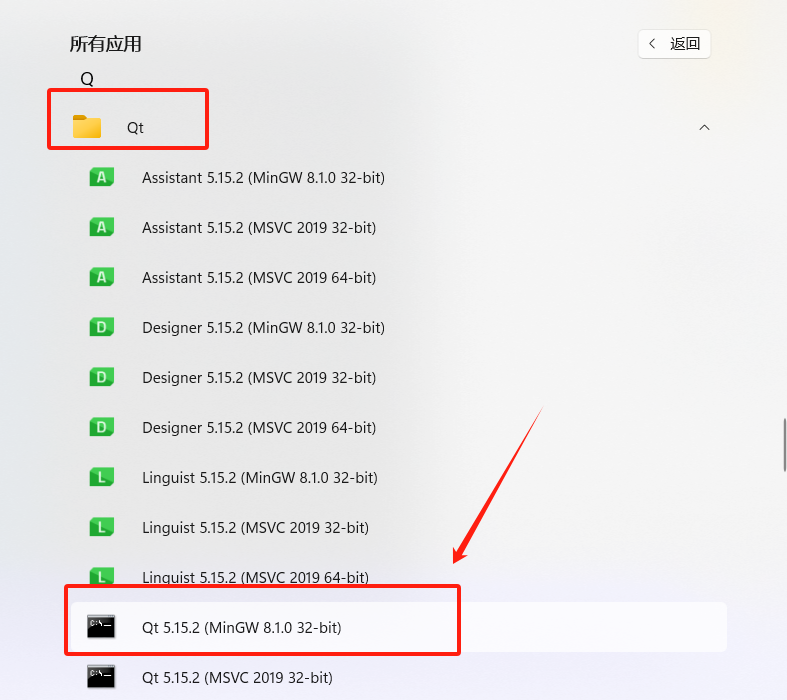Click the Assistant MSVC 2019 32-bit icon
The height and width of the screenshot is (700, 787).
point(101,227)
